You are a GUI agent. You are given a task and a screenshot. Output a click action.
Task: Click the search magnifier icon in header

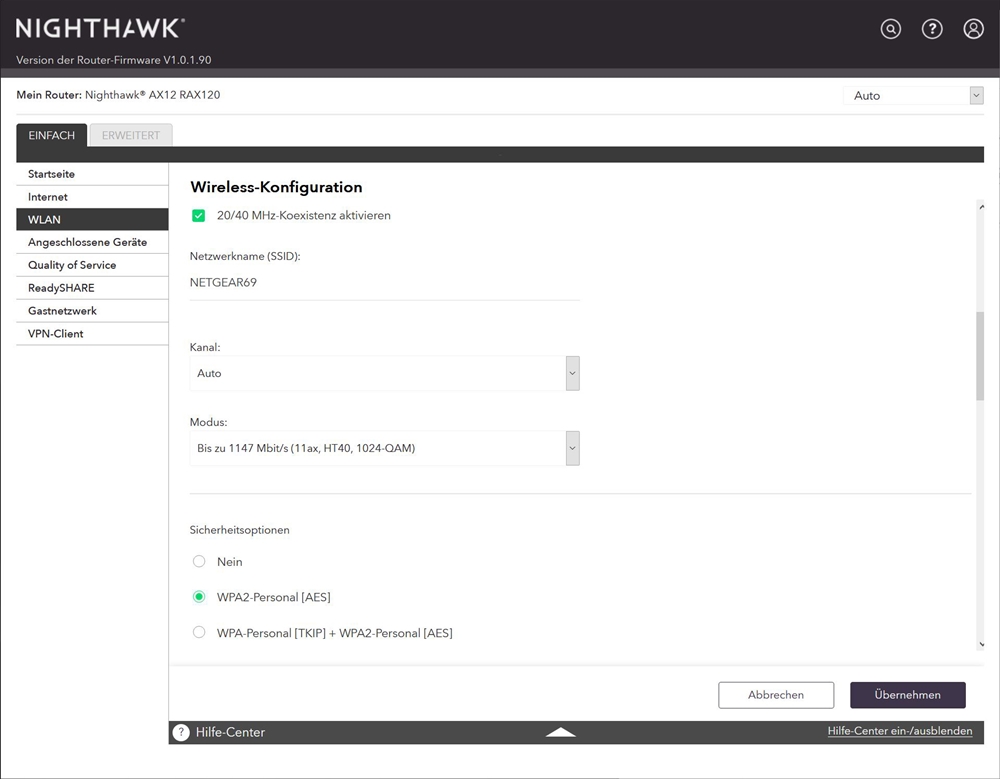[890, 29]
